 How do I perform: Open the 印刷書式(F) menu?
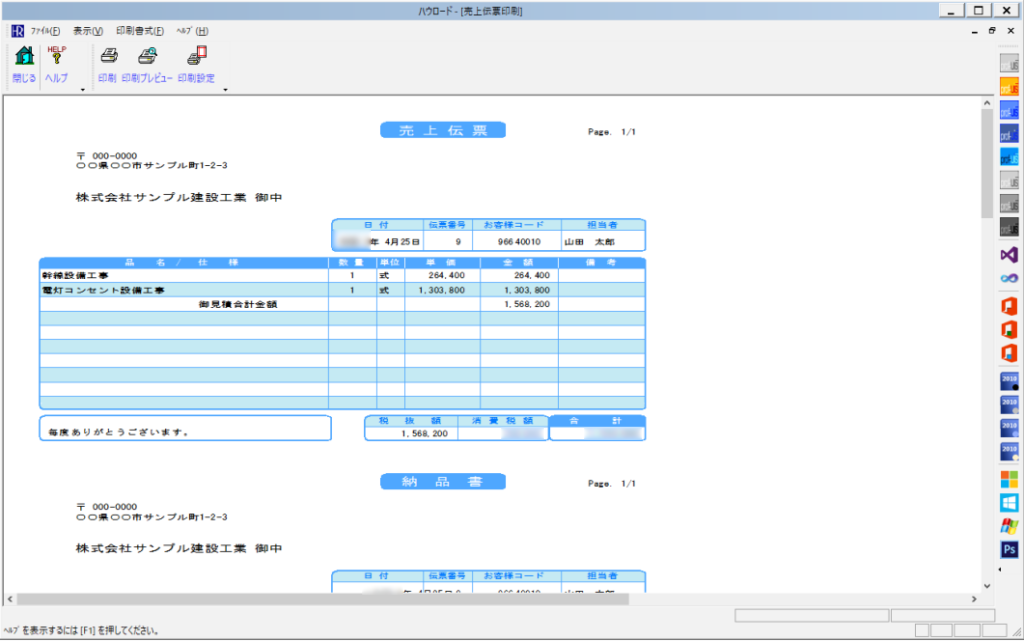point(139,31)
